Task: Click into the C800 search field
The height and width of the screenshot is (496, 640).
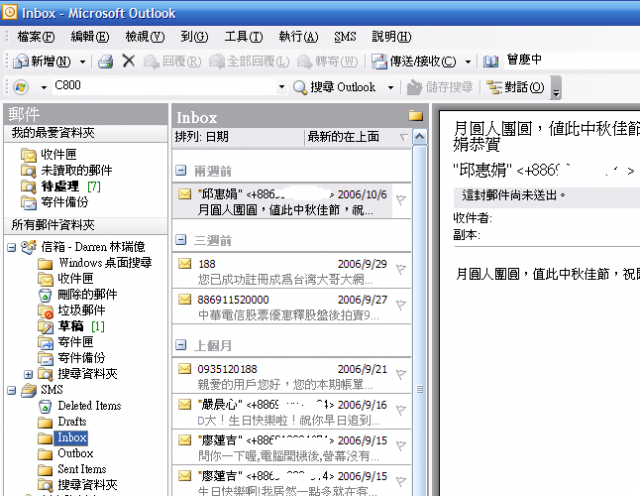Action: pyautogui.click(x=164, y=86)
